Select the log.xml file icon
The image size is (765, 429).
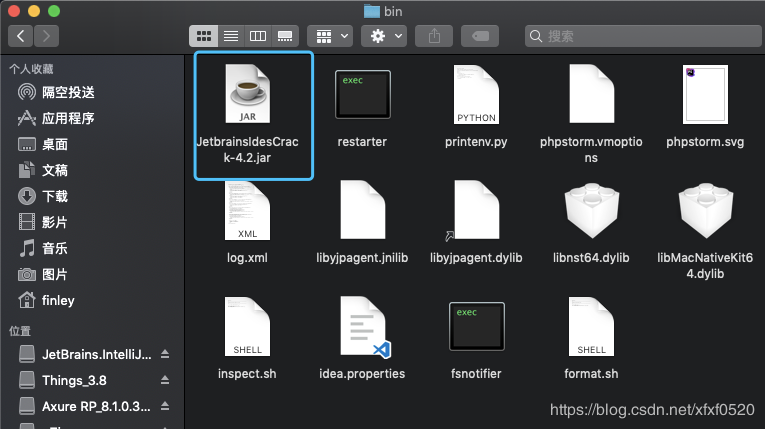click(x=247, y=210)
